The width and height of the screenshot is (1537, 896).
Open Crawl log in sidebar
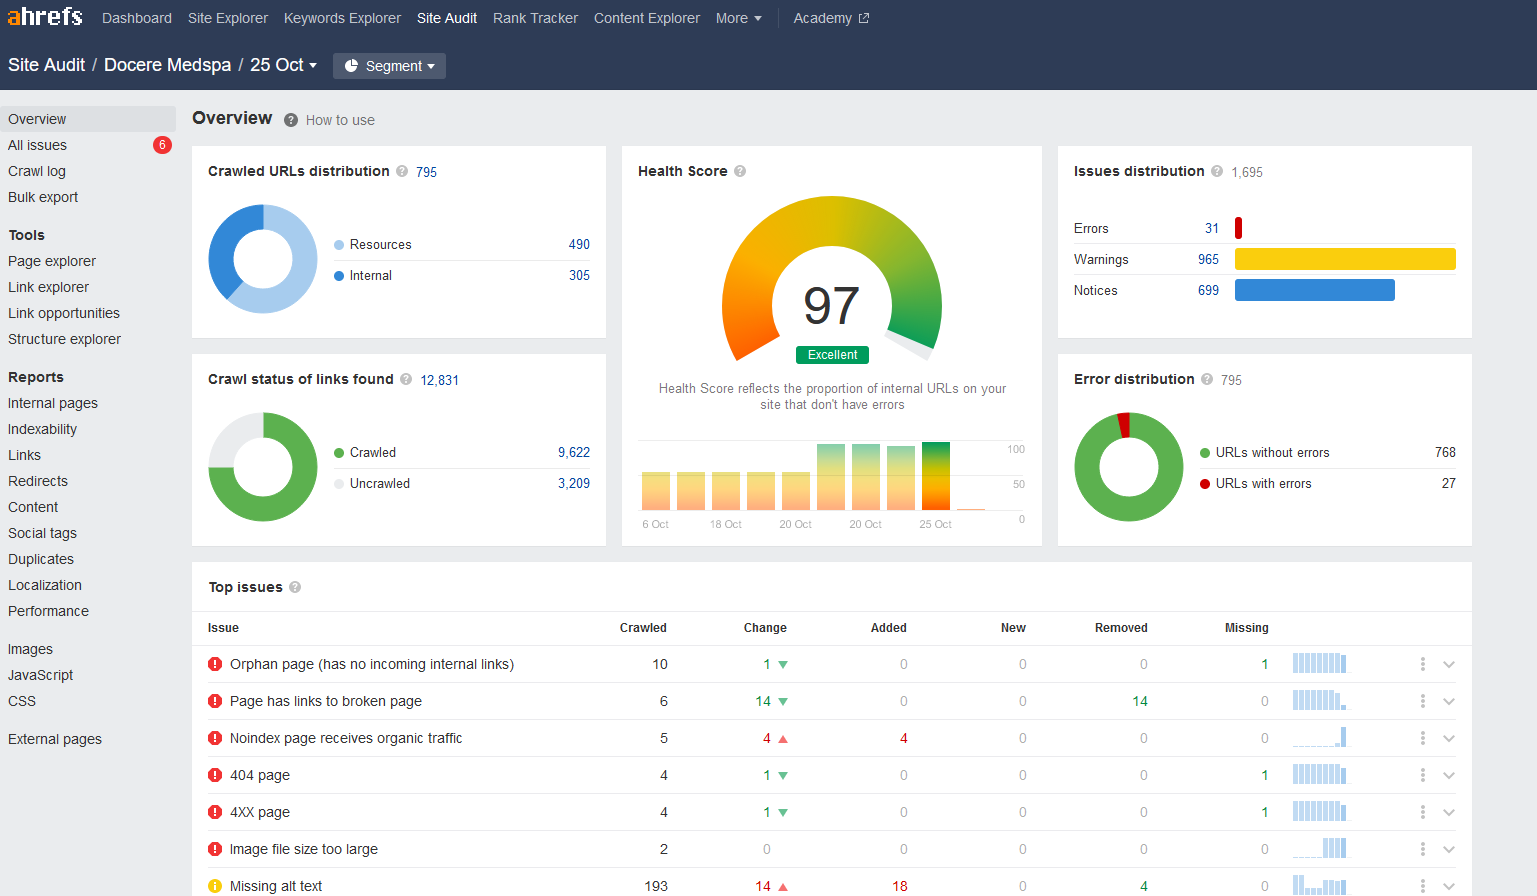(x=37, y=171)
